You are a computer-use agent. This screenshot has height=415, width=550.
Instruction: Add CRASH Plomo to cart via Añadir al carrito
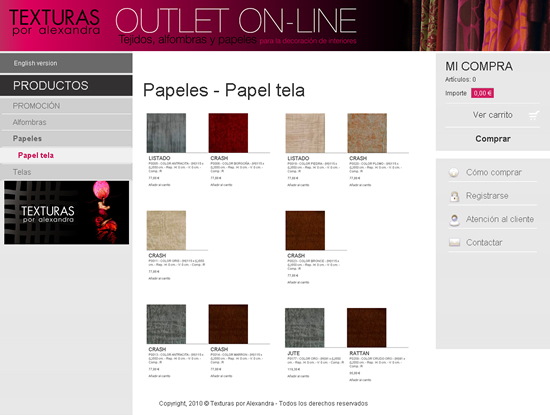pyautogui.click(x=360, y=185)
